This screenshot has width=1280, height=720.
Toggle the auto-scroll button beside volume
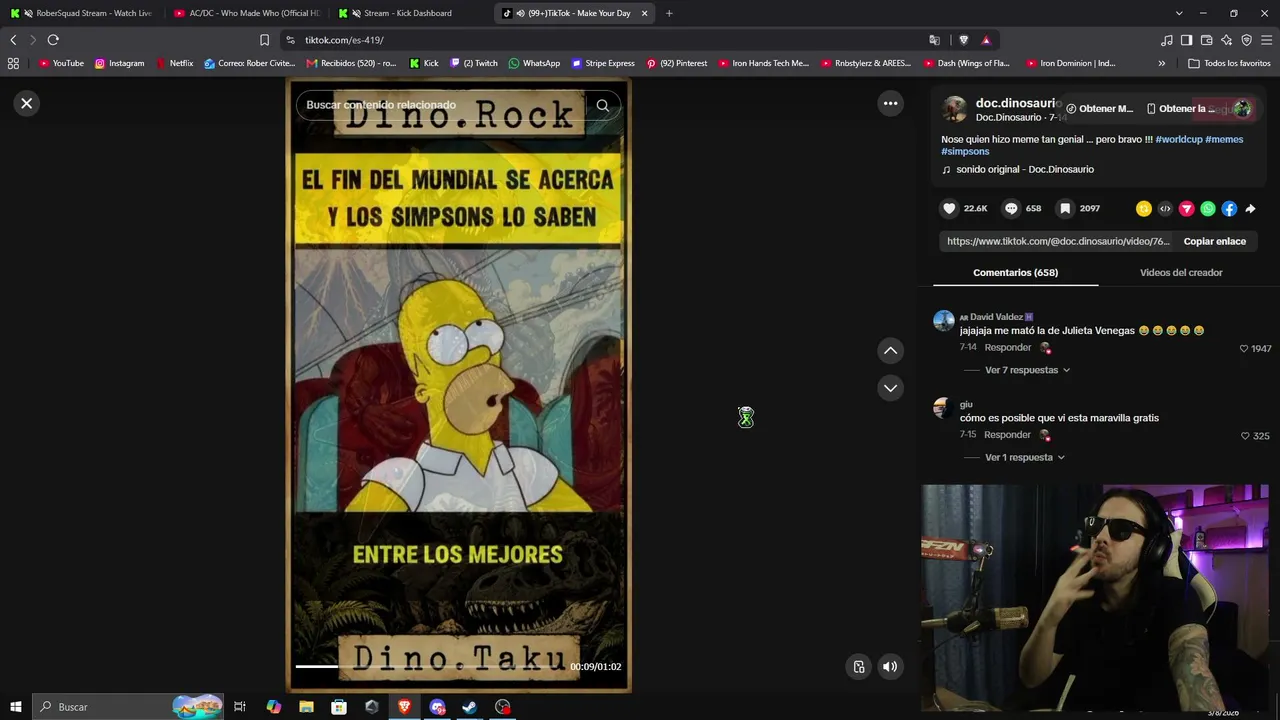click(859, 667)
